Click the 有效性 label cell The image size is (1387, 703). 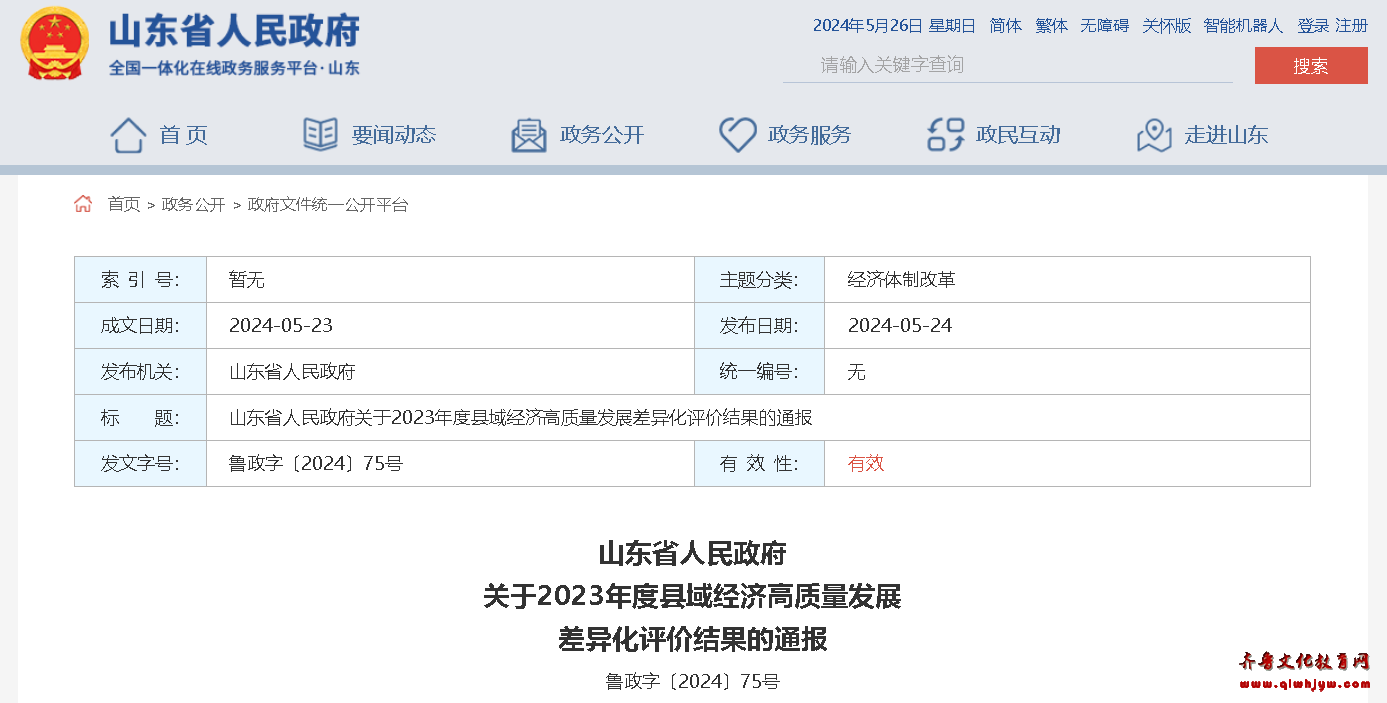click(x=759, y=464)
